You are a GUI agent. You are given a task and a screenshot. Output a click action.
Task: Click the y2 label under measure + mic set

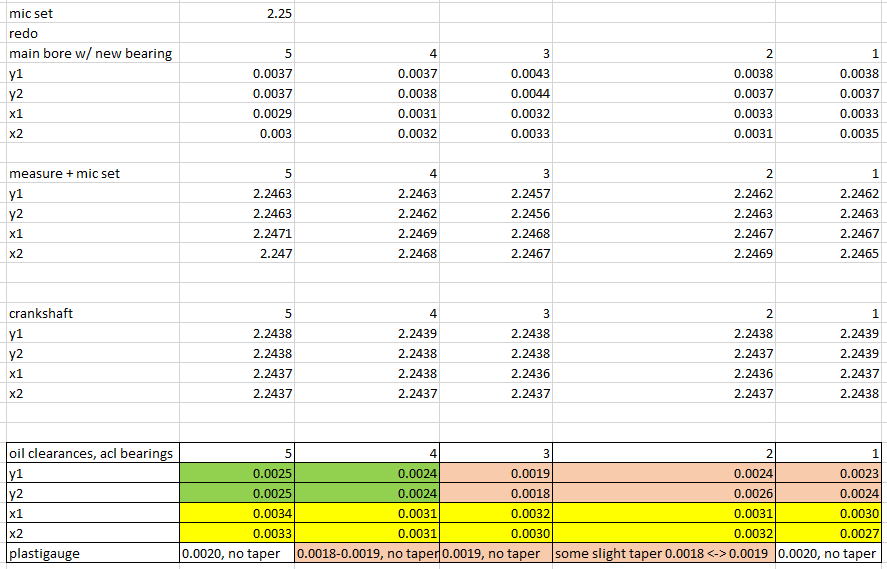point(93,213)
